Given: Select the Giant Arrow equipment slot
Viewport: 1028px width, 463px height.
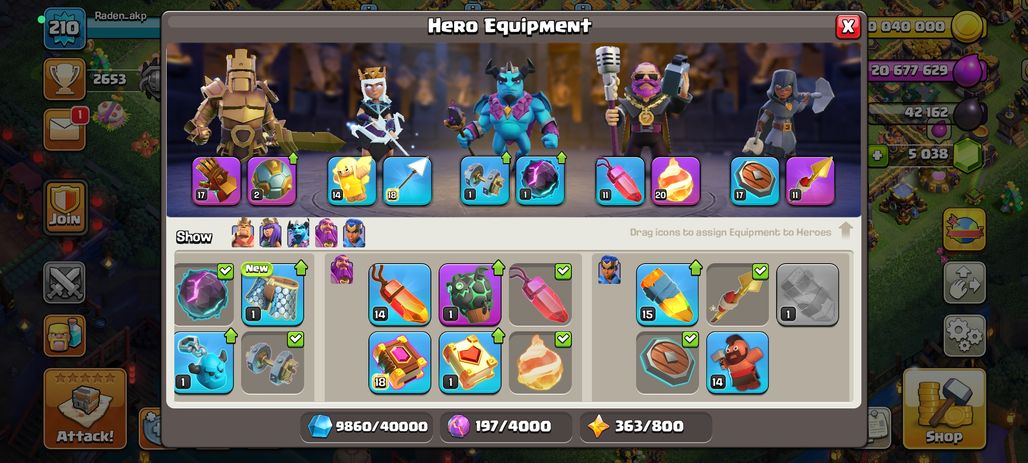Looking at the screenshot, I should pyautogui.click(x=407, y=180).
